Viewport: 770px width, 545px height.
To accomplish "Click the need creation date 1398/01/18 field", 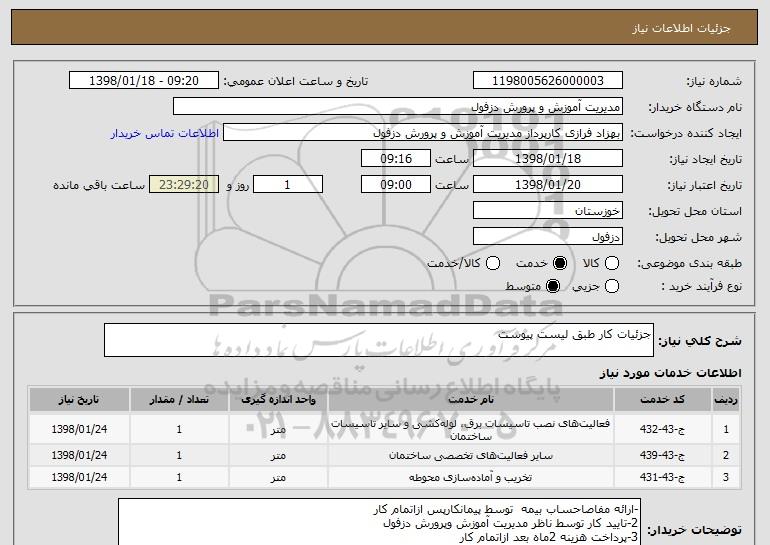I will pos(548,159).
